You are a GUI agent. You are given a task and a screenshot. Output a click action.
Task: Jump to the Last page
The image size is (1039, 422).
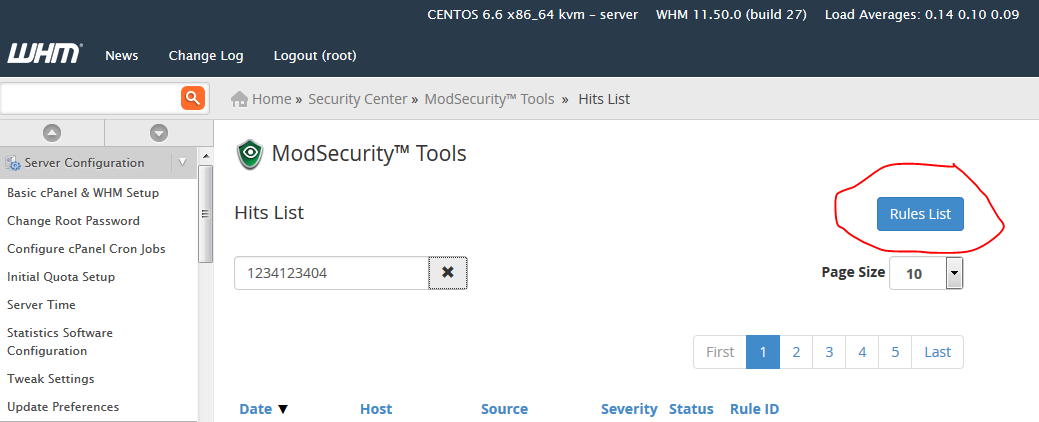[x=937, y=352]
